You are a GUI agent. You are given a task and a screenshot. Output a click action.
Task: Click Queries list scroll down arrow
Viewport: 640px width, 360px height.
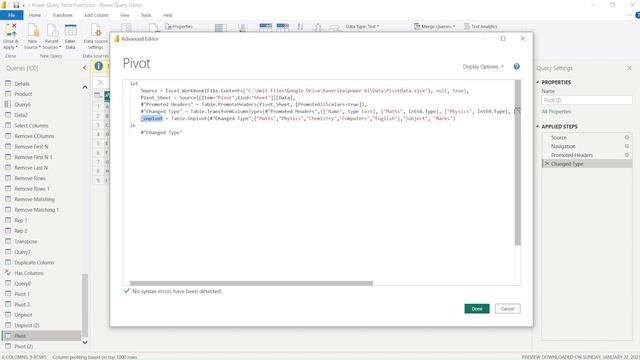[x=85, y=342]
